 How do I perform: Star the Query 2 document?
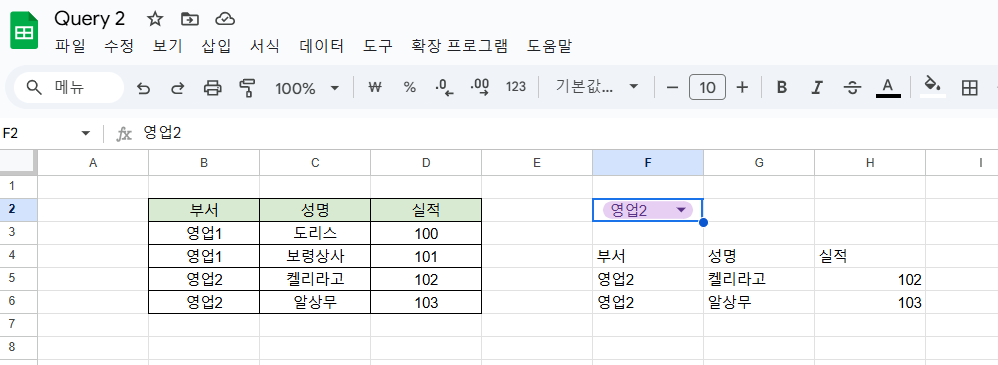tap(155, 19)
